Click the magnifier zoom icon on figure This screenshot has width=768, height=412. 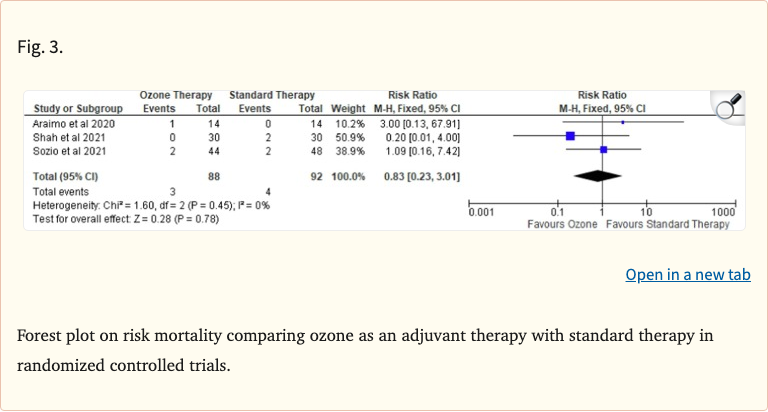728,103
